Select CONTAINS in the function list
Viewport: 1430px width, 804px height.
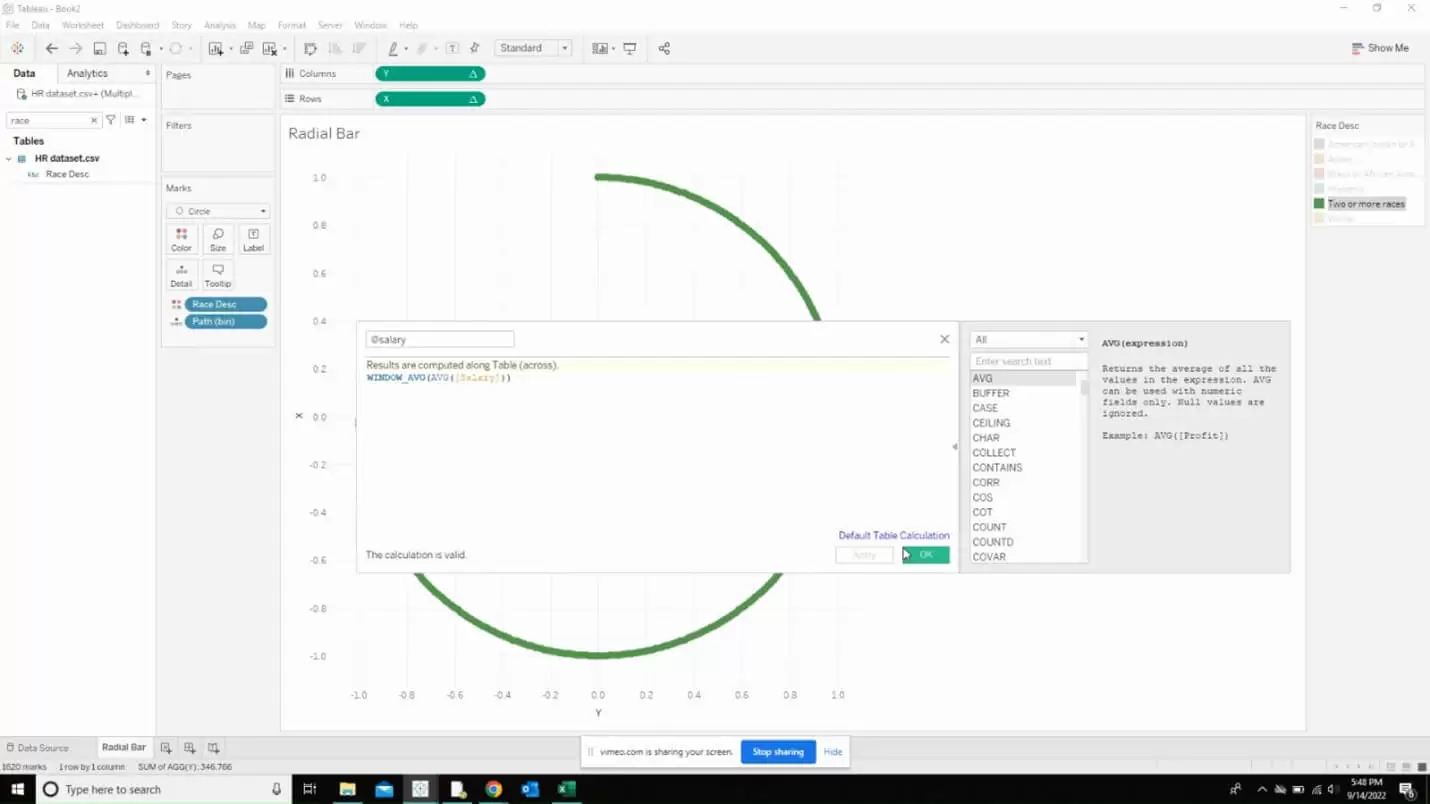[997, 468]
